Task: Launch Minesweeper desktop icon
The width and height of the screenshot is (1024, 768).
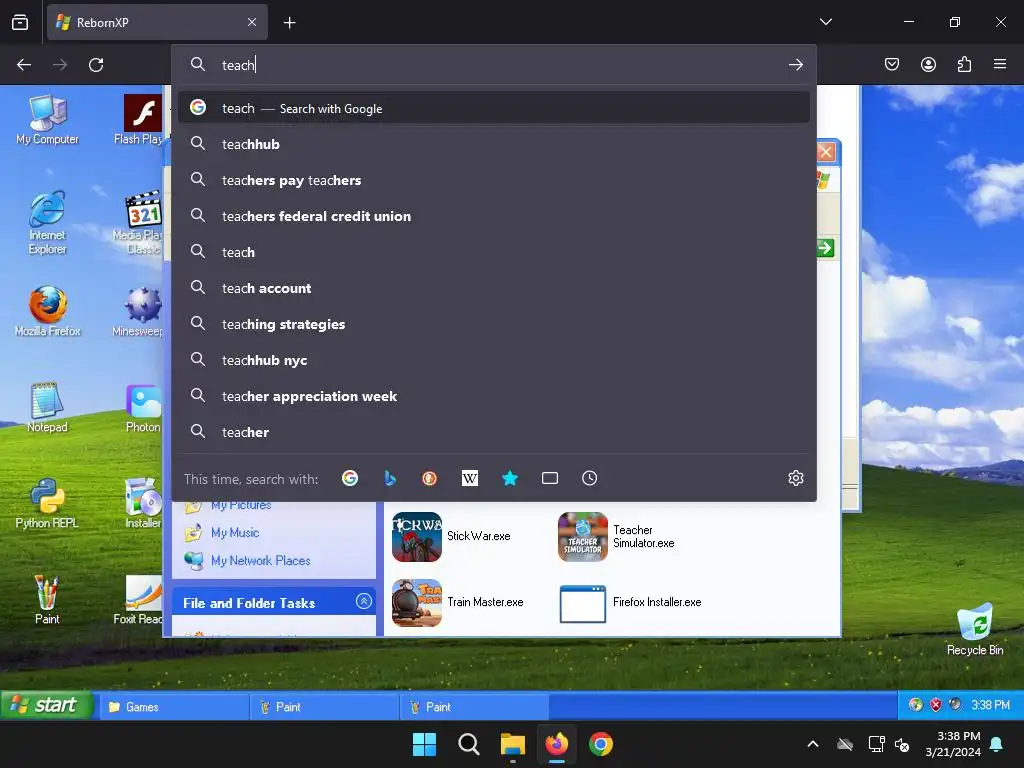Action: click(x=138, y=312)
